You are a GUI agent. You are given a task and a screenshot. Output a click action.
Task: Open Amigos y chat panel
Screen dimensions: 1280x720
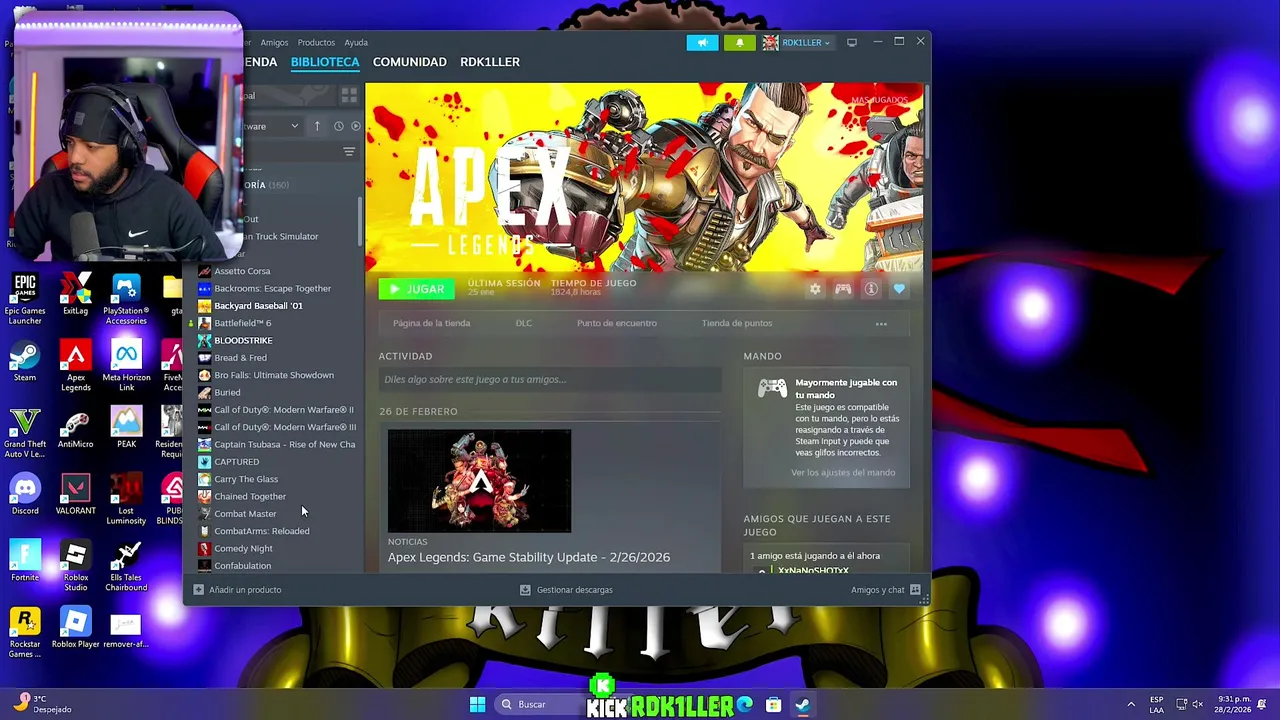885,590
